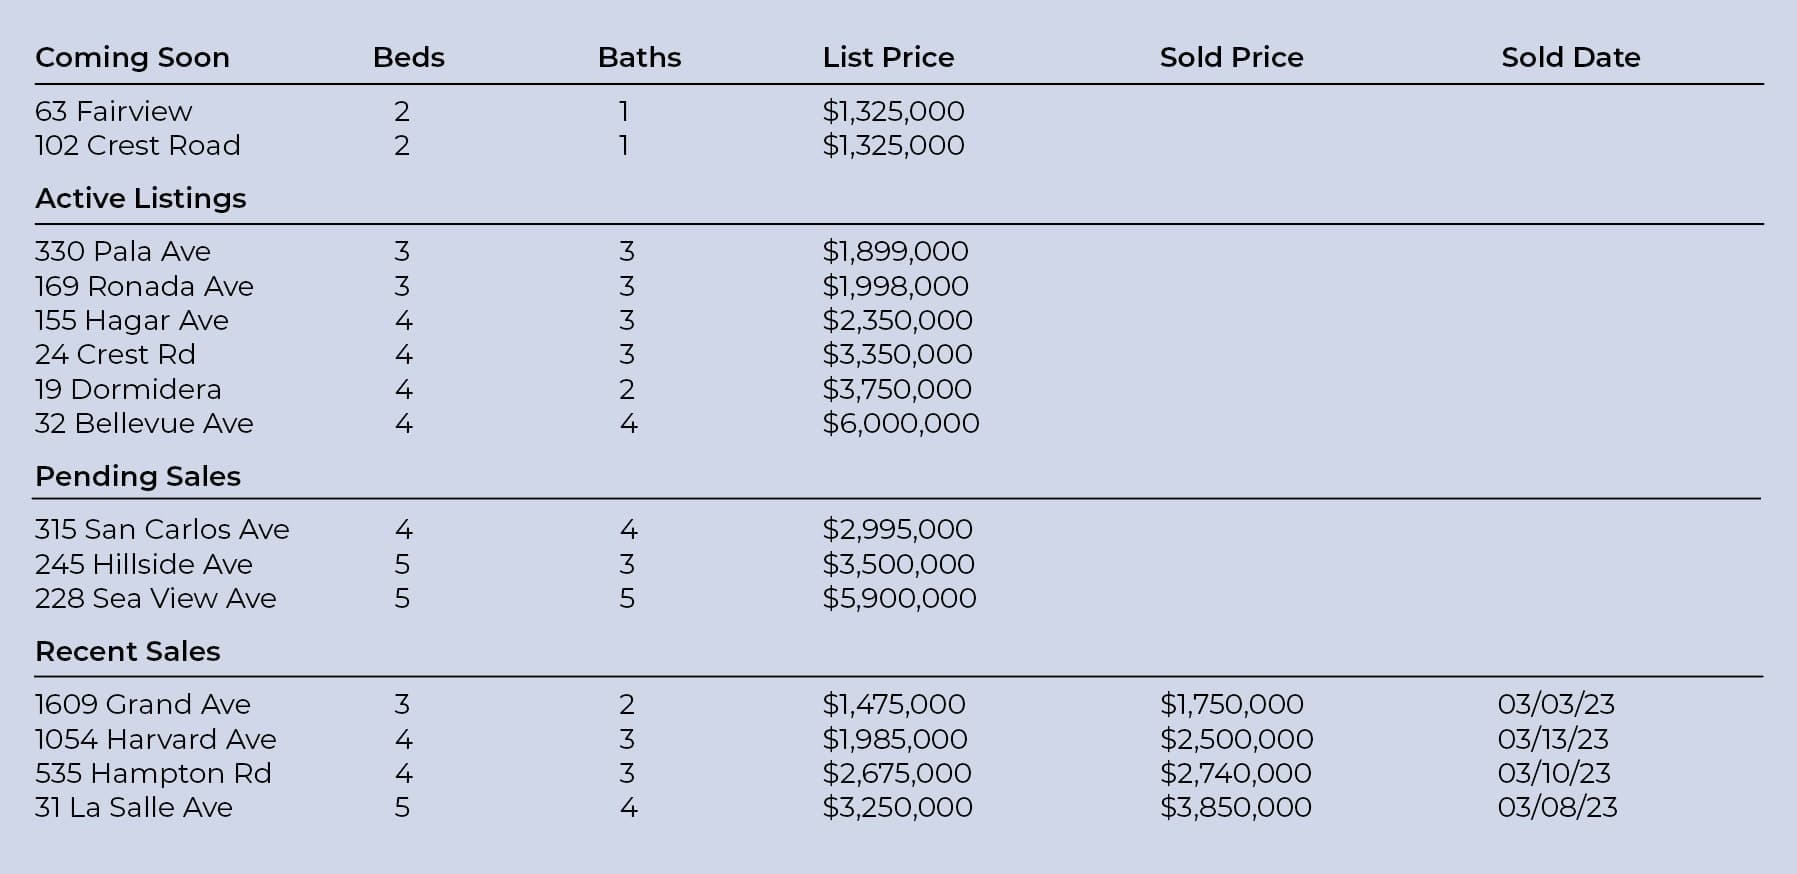Screen dimensions: 1797x874
Task: Select the 102 Crest Road address
Action: [x=137, y=146]
